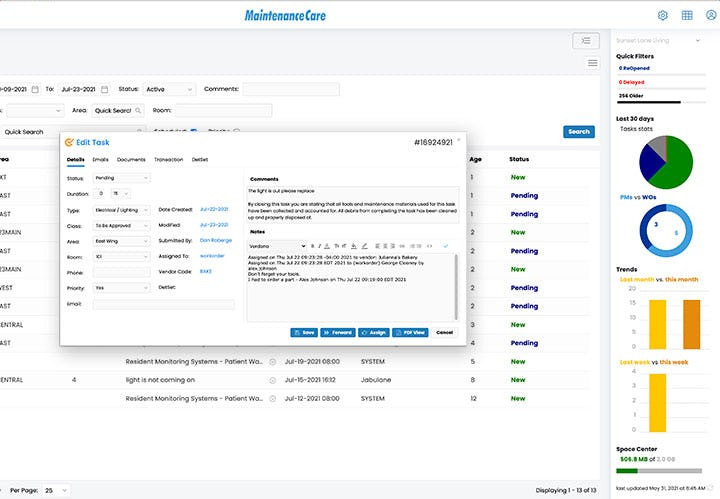Click the blue checkmark in Notes toolbar
This screenshot has width=720, height=499.
tap(445, 245)
